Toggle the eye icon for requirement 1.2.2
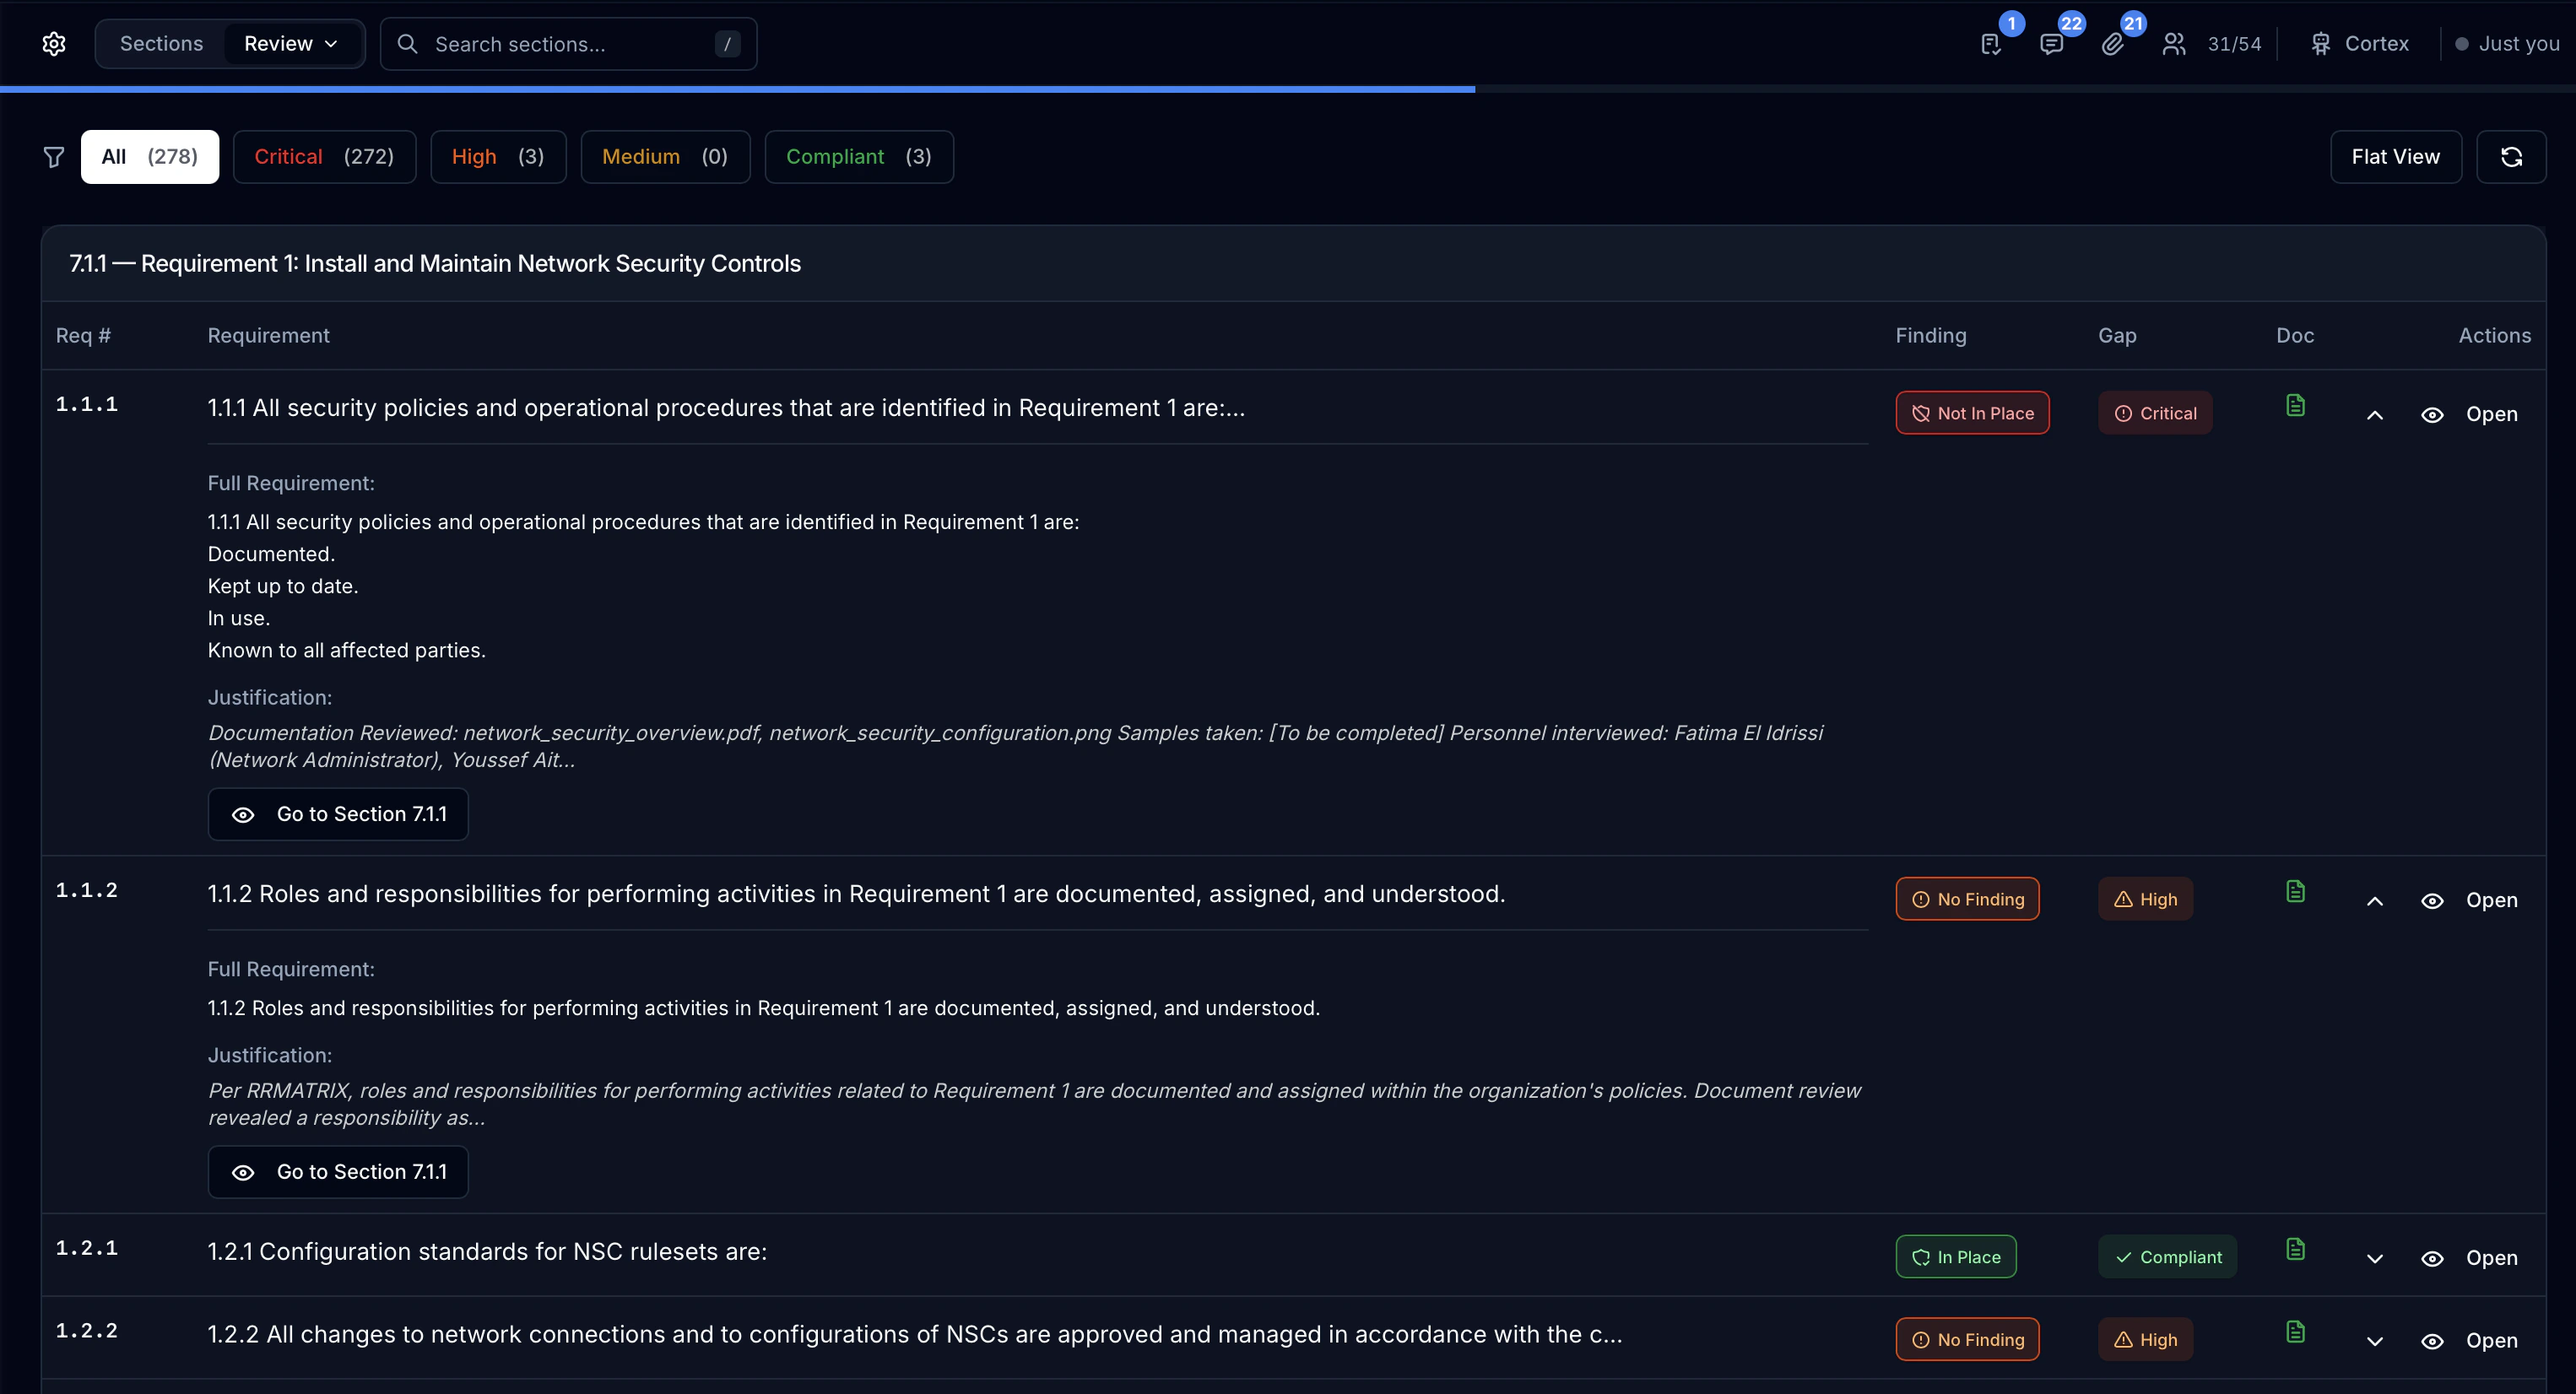 click(x=2433, y=1340)
